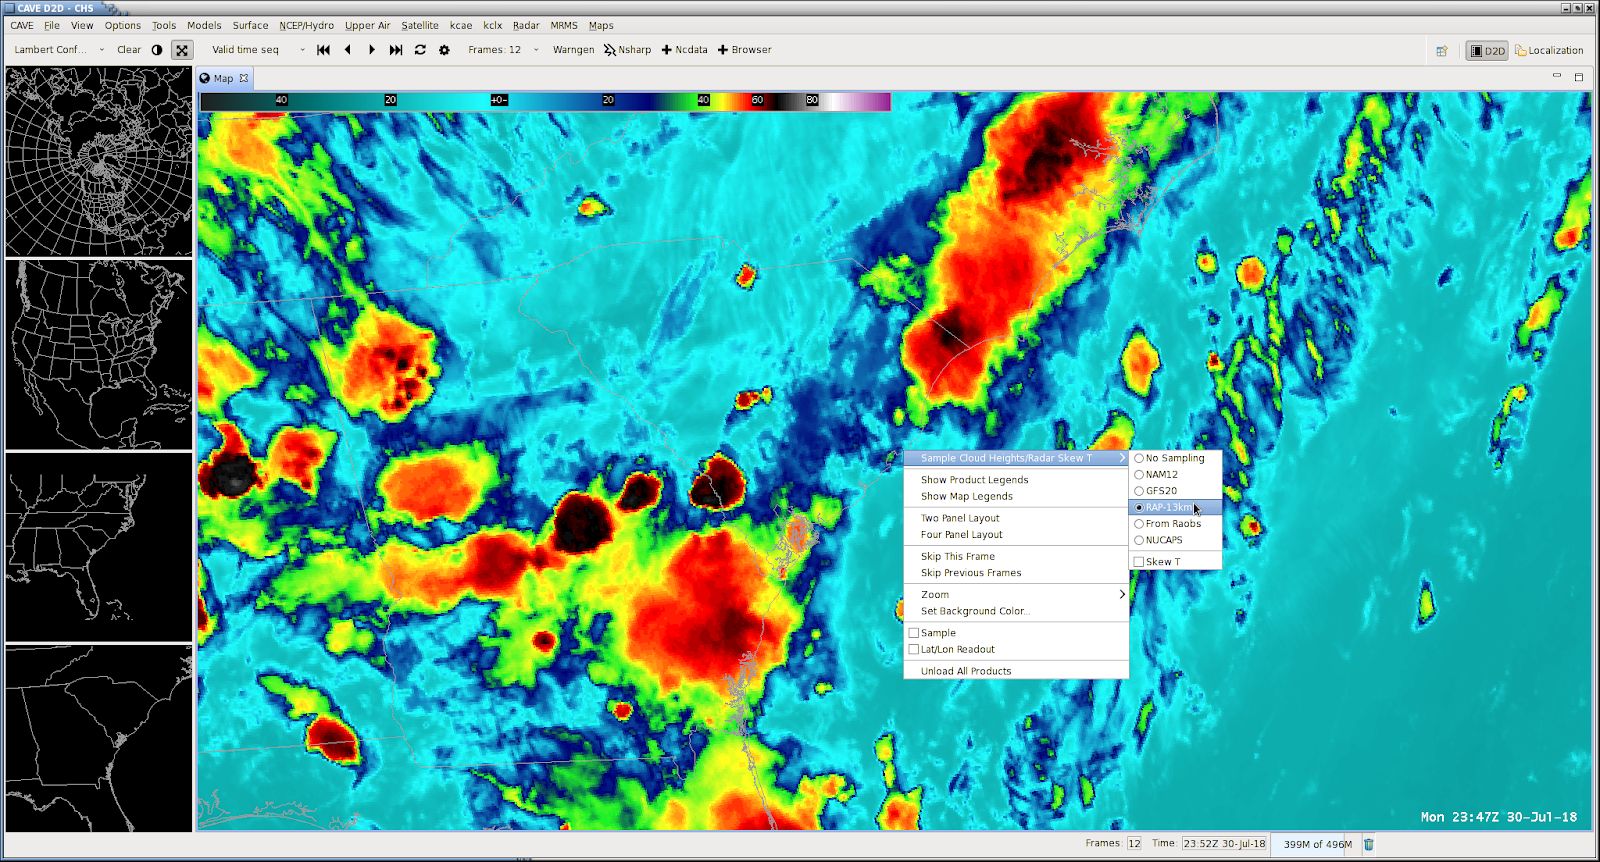Image resolution: width=1600 pixels, height=862 pixels.
Task: Open the Models menu
Action: point(204,25)
